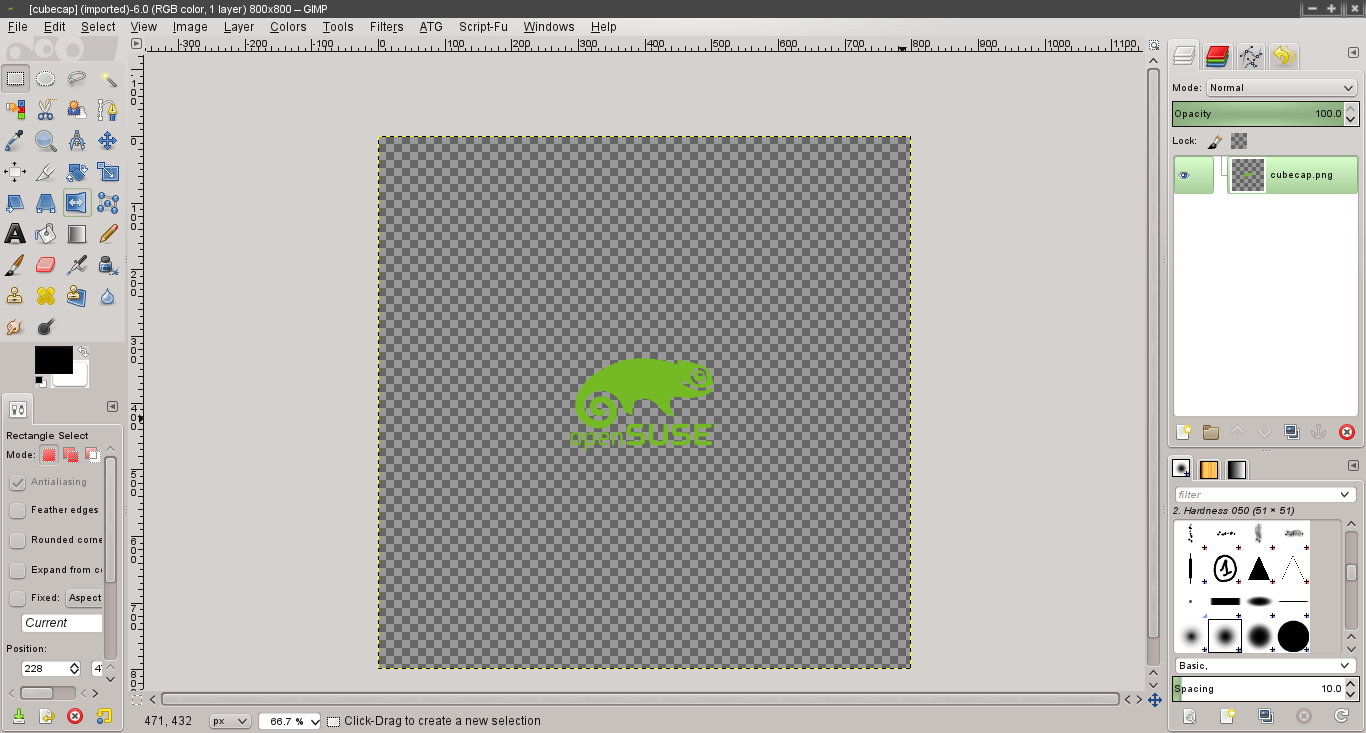This screenshot has width=1366, height=733.
Task: Select the Flip tool
Action: pos(77,203)
